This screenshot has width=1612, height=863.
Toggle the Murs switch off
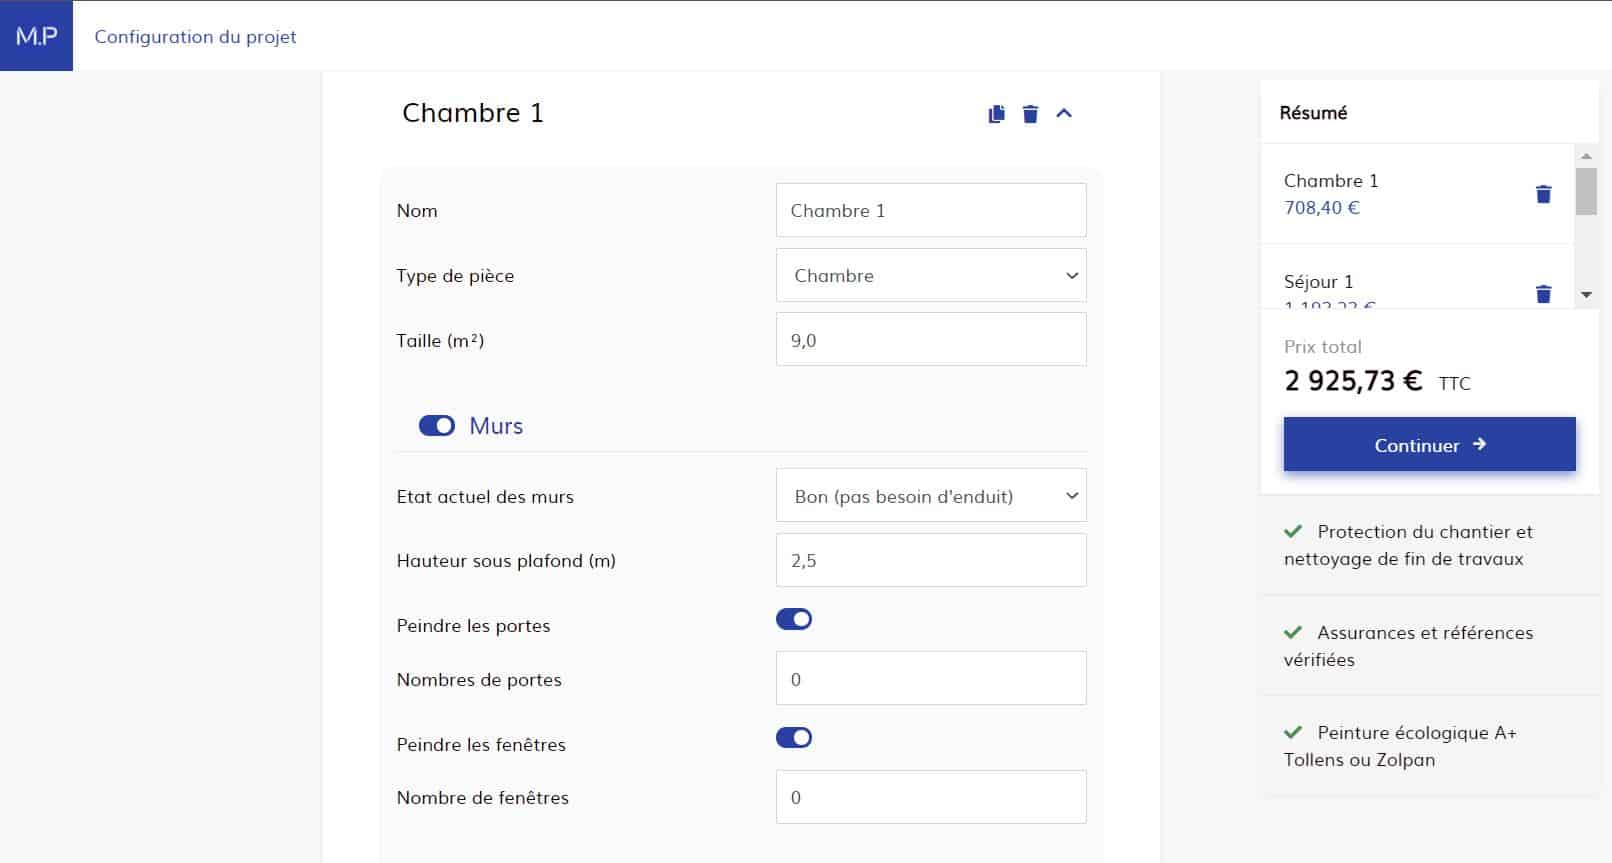437,426
